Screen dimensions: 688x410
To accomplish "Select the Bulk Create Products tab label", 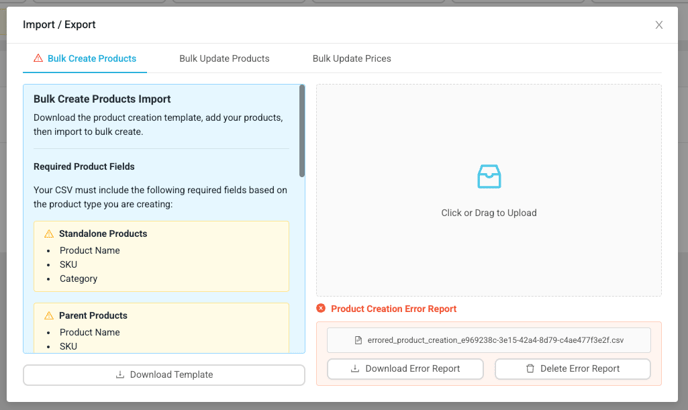I will coord(92,59).
